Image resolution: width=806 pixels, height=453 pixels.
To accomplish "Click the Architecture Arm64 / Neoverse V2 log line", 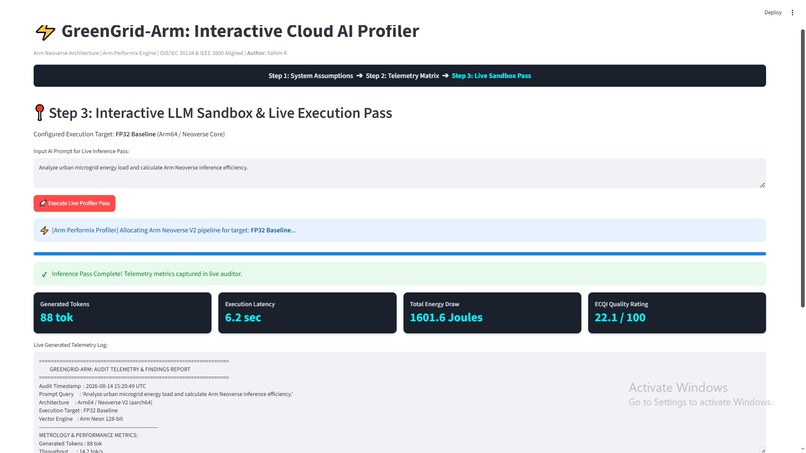I will pos(96,403).
